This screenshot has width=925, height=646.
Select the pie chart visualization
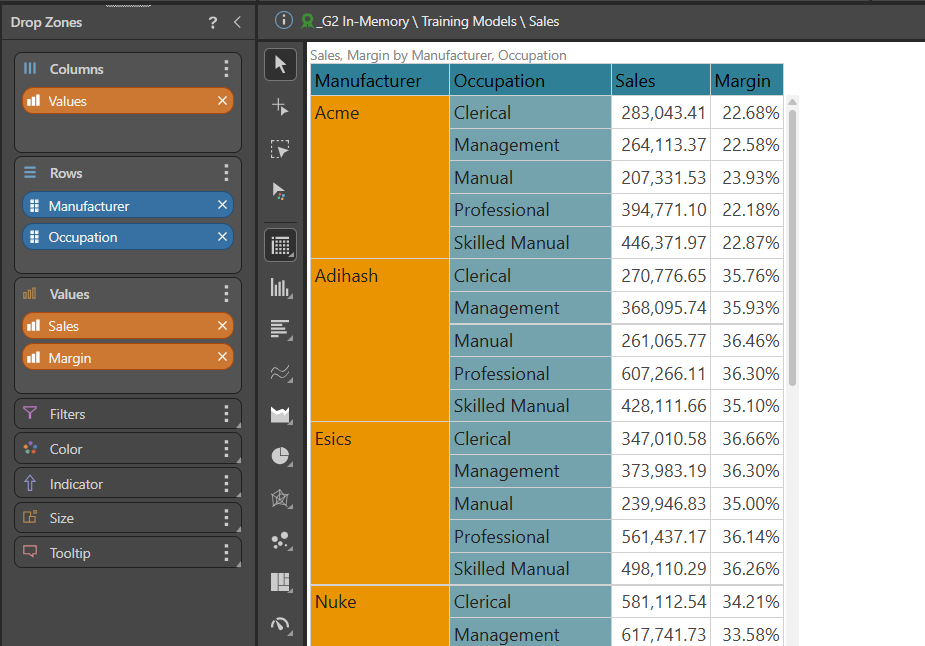[280, 456]
